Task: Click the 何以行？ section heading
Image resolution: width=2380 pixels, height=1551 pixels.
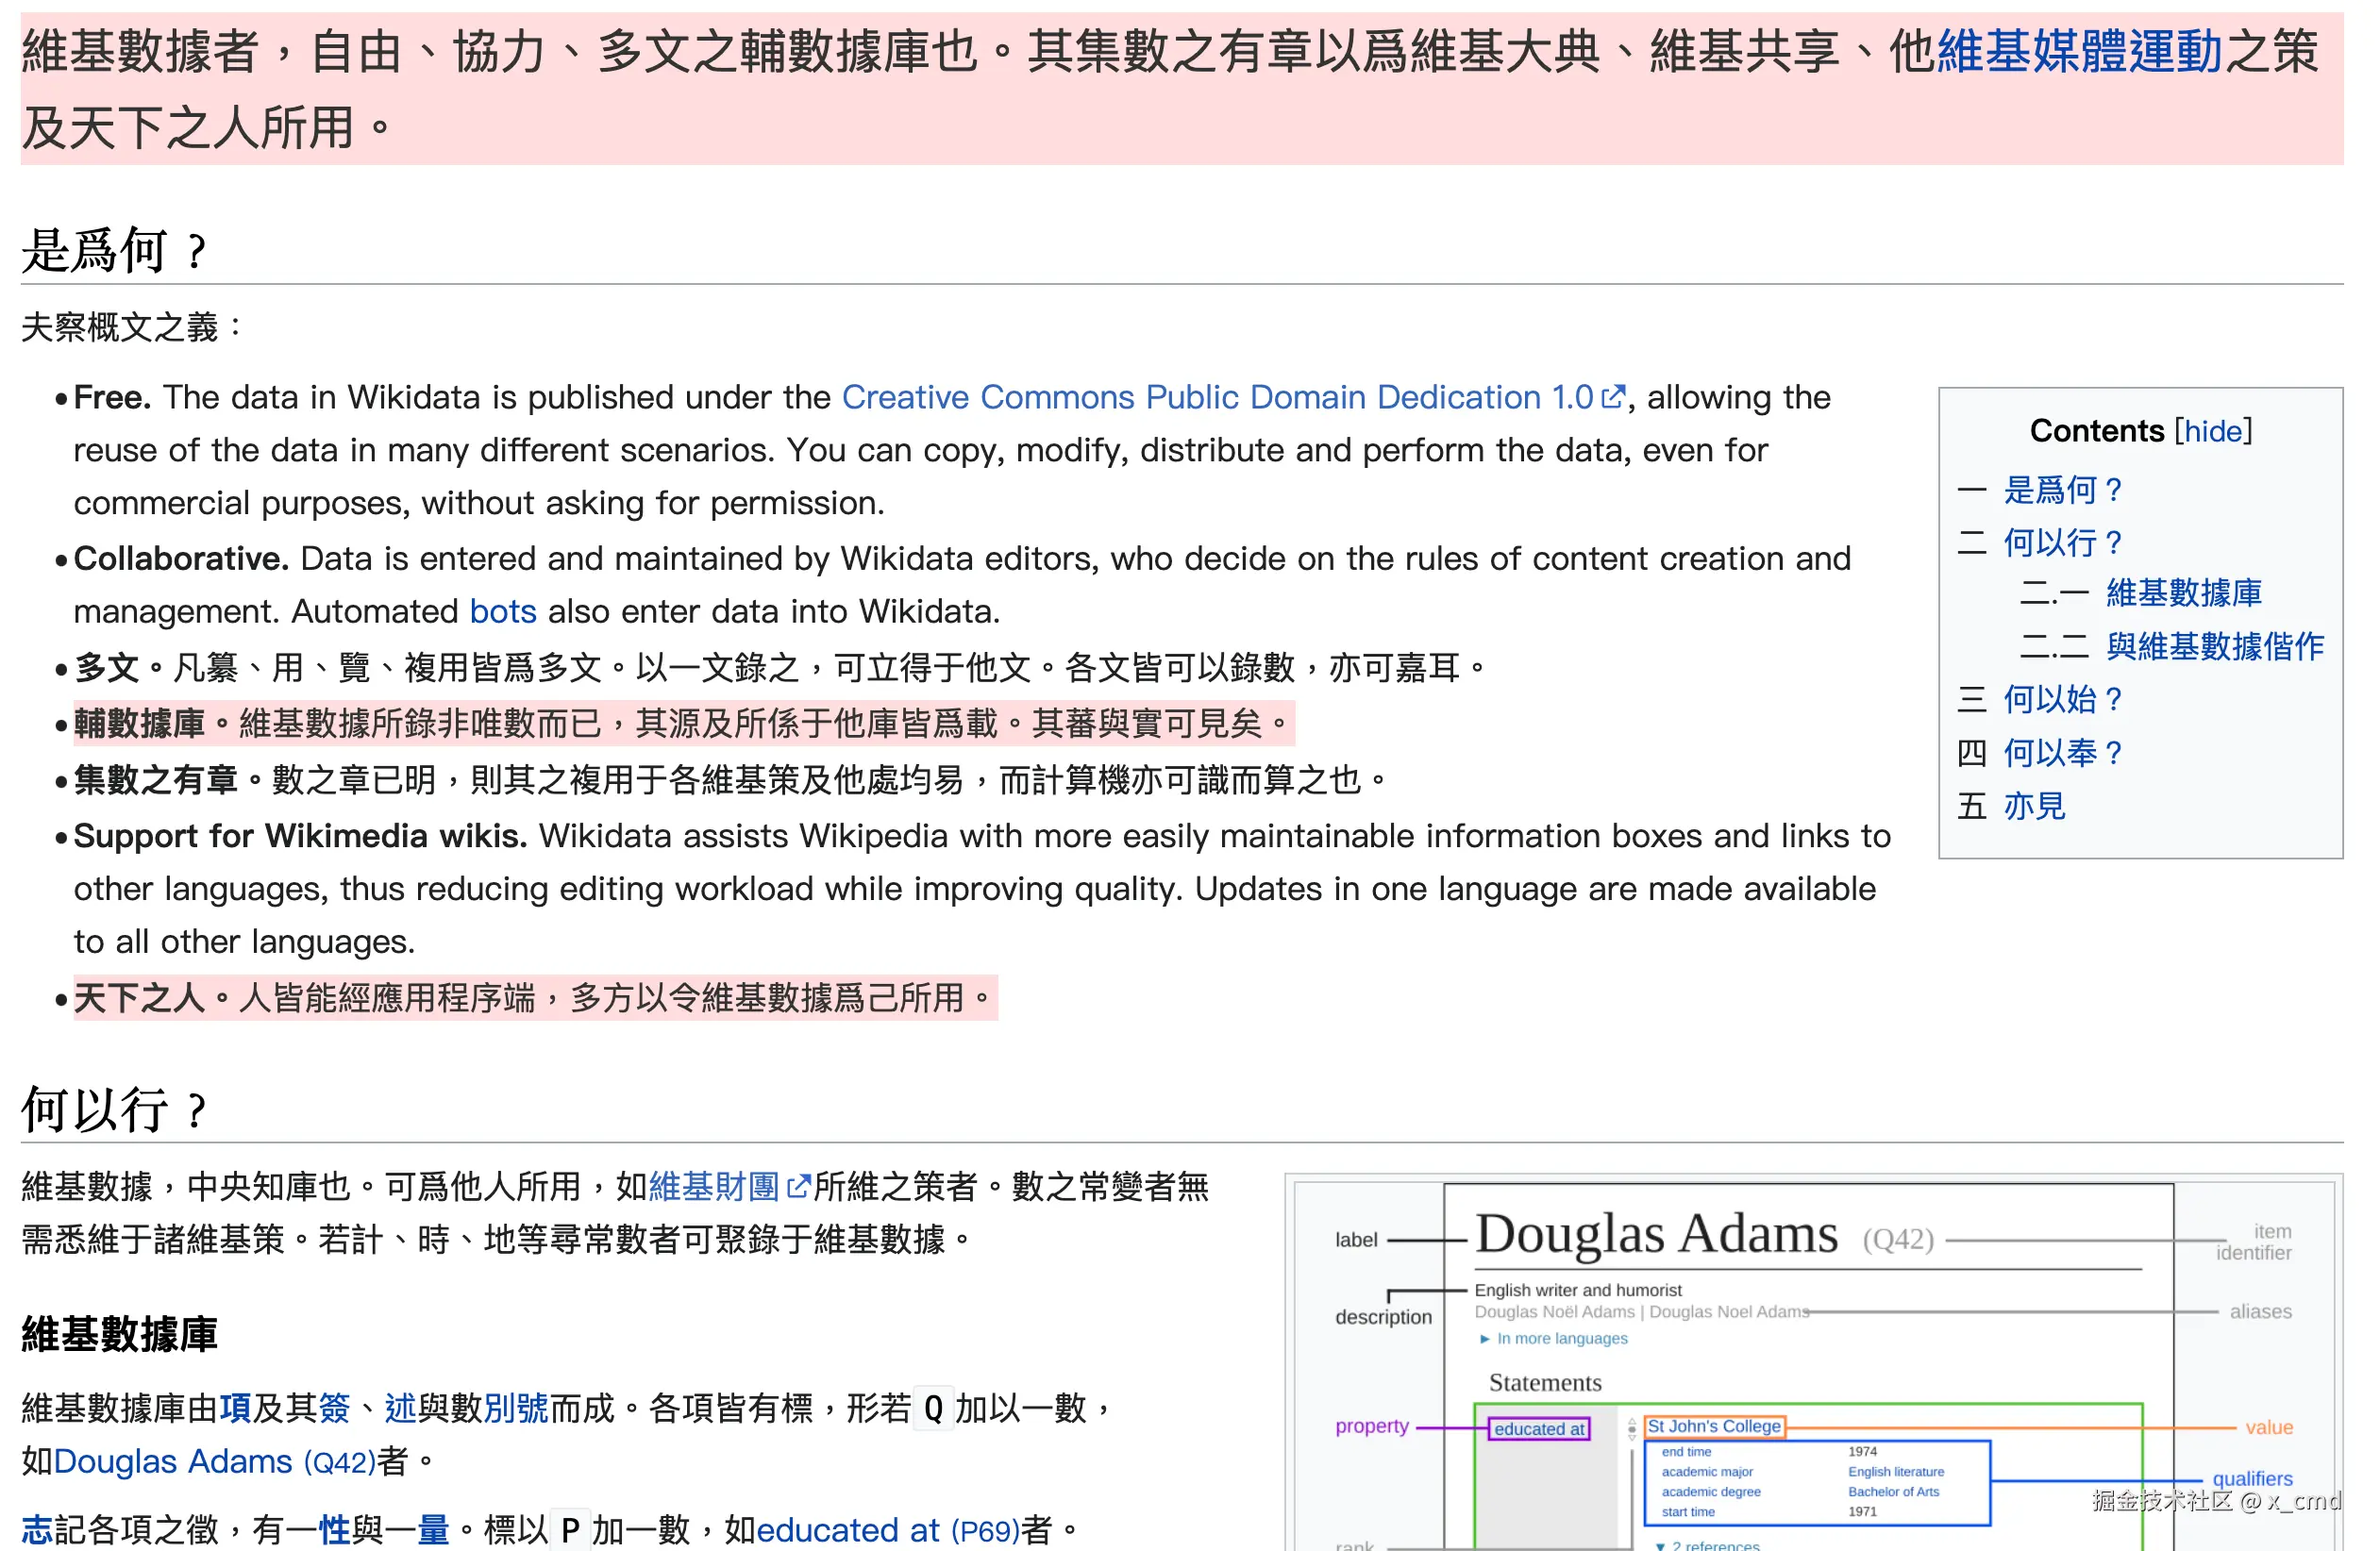Action: (x=114, y=1109)
